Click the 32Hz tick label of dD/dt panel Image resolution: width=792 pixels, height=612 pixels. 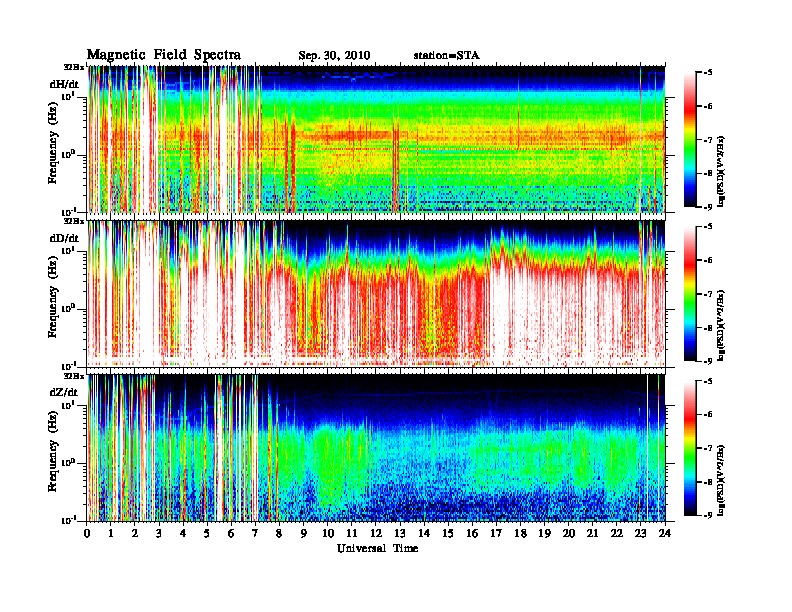(x=73, y=221)
